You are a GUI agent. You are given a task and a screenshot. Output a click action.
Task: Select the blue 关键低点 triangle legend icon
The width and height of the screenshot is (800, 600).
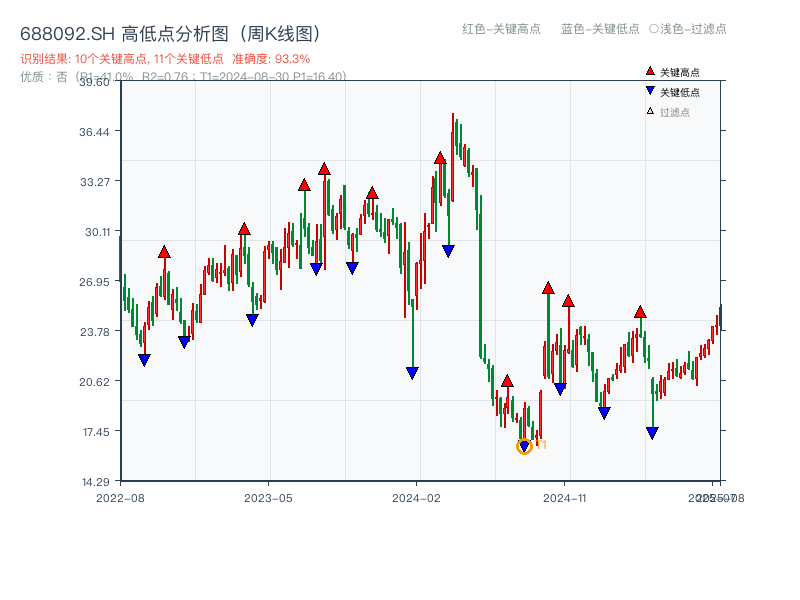(649, 88)
